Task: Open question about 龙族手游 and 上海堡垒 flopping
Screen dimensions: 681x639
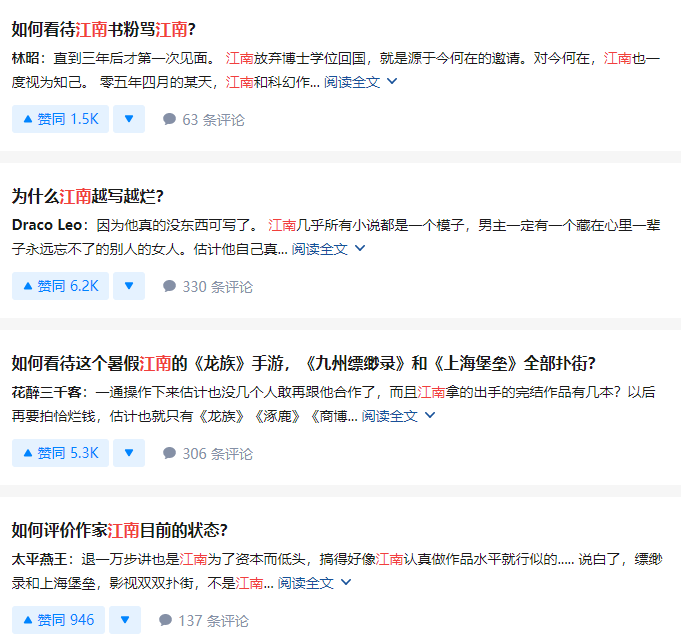Action: pyautogui.click(x=303, y=363)
